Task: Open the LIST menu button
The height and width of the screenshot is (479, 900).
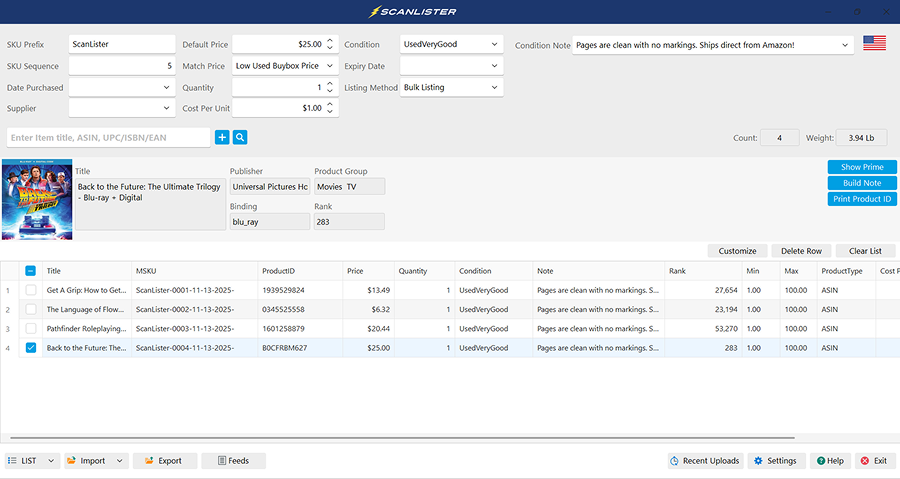Action: pyautogui.click(x=32, y=461)
